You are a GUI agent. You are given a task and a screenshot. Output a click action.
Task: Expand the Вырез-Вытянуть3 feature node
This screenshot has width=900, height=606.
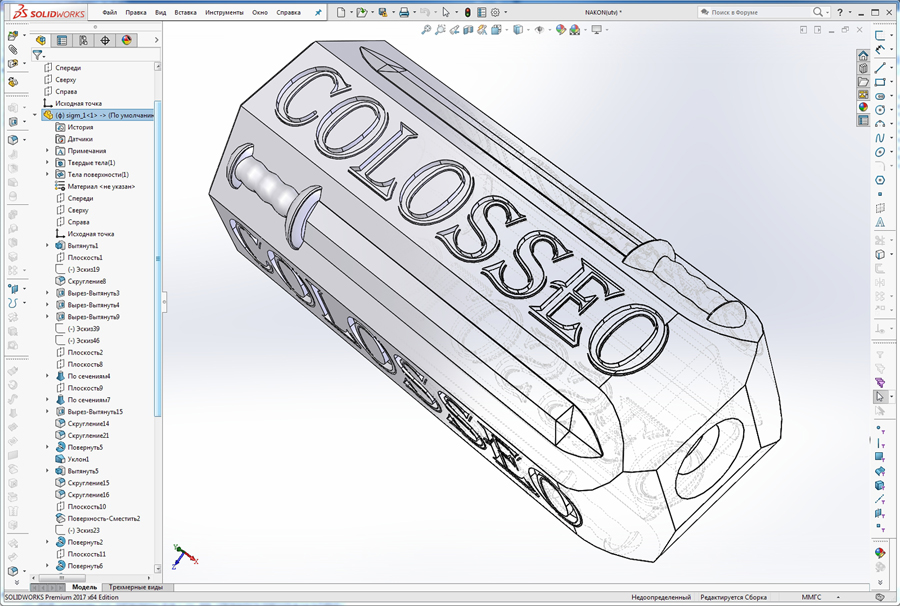point(47,293)
